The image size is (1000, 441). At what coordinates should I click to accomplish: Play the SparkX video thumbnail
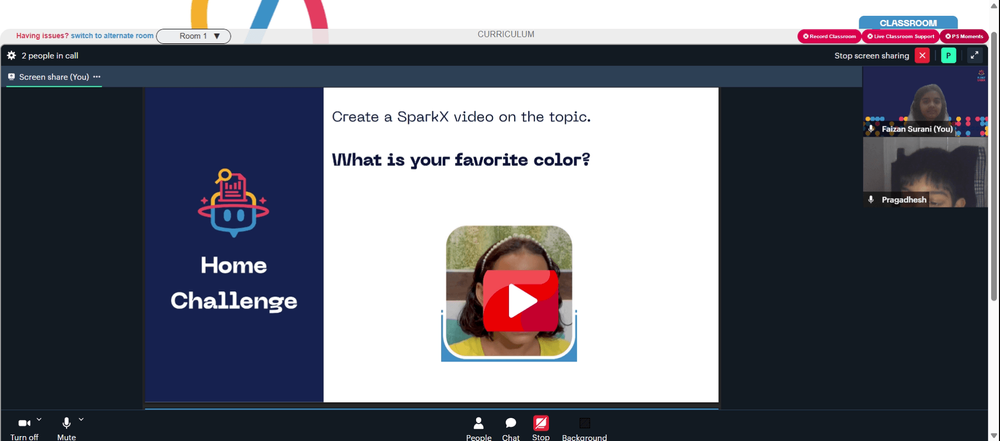point(520,301)
